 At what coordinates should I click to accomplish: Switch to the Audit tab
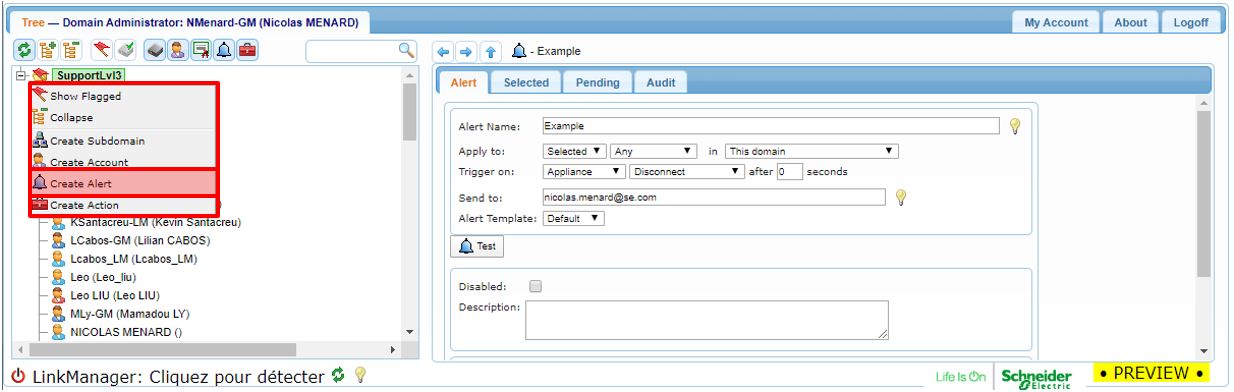(660, 83)
